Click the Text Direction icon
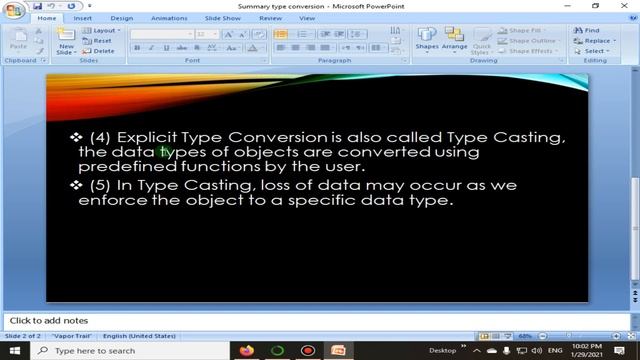Viewport: 640px width, 360px height. coord(395,31)
